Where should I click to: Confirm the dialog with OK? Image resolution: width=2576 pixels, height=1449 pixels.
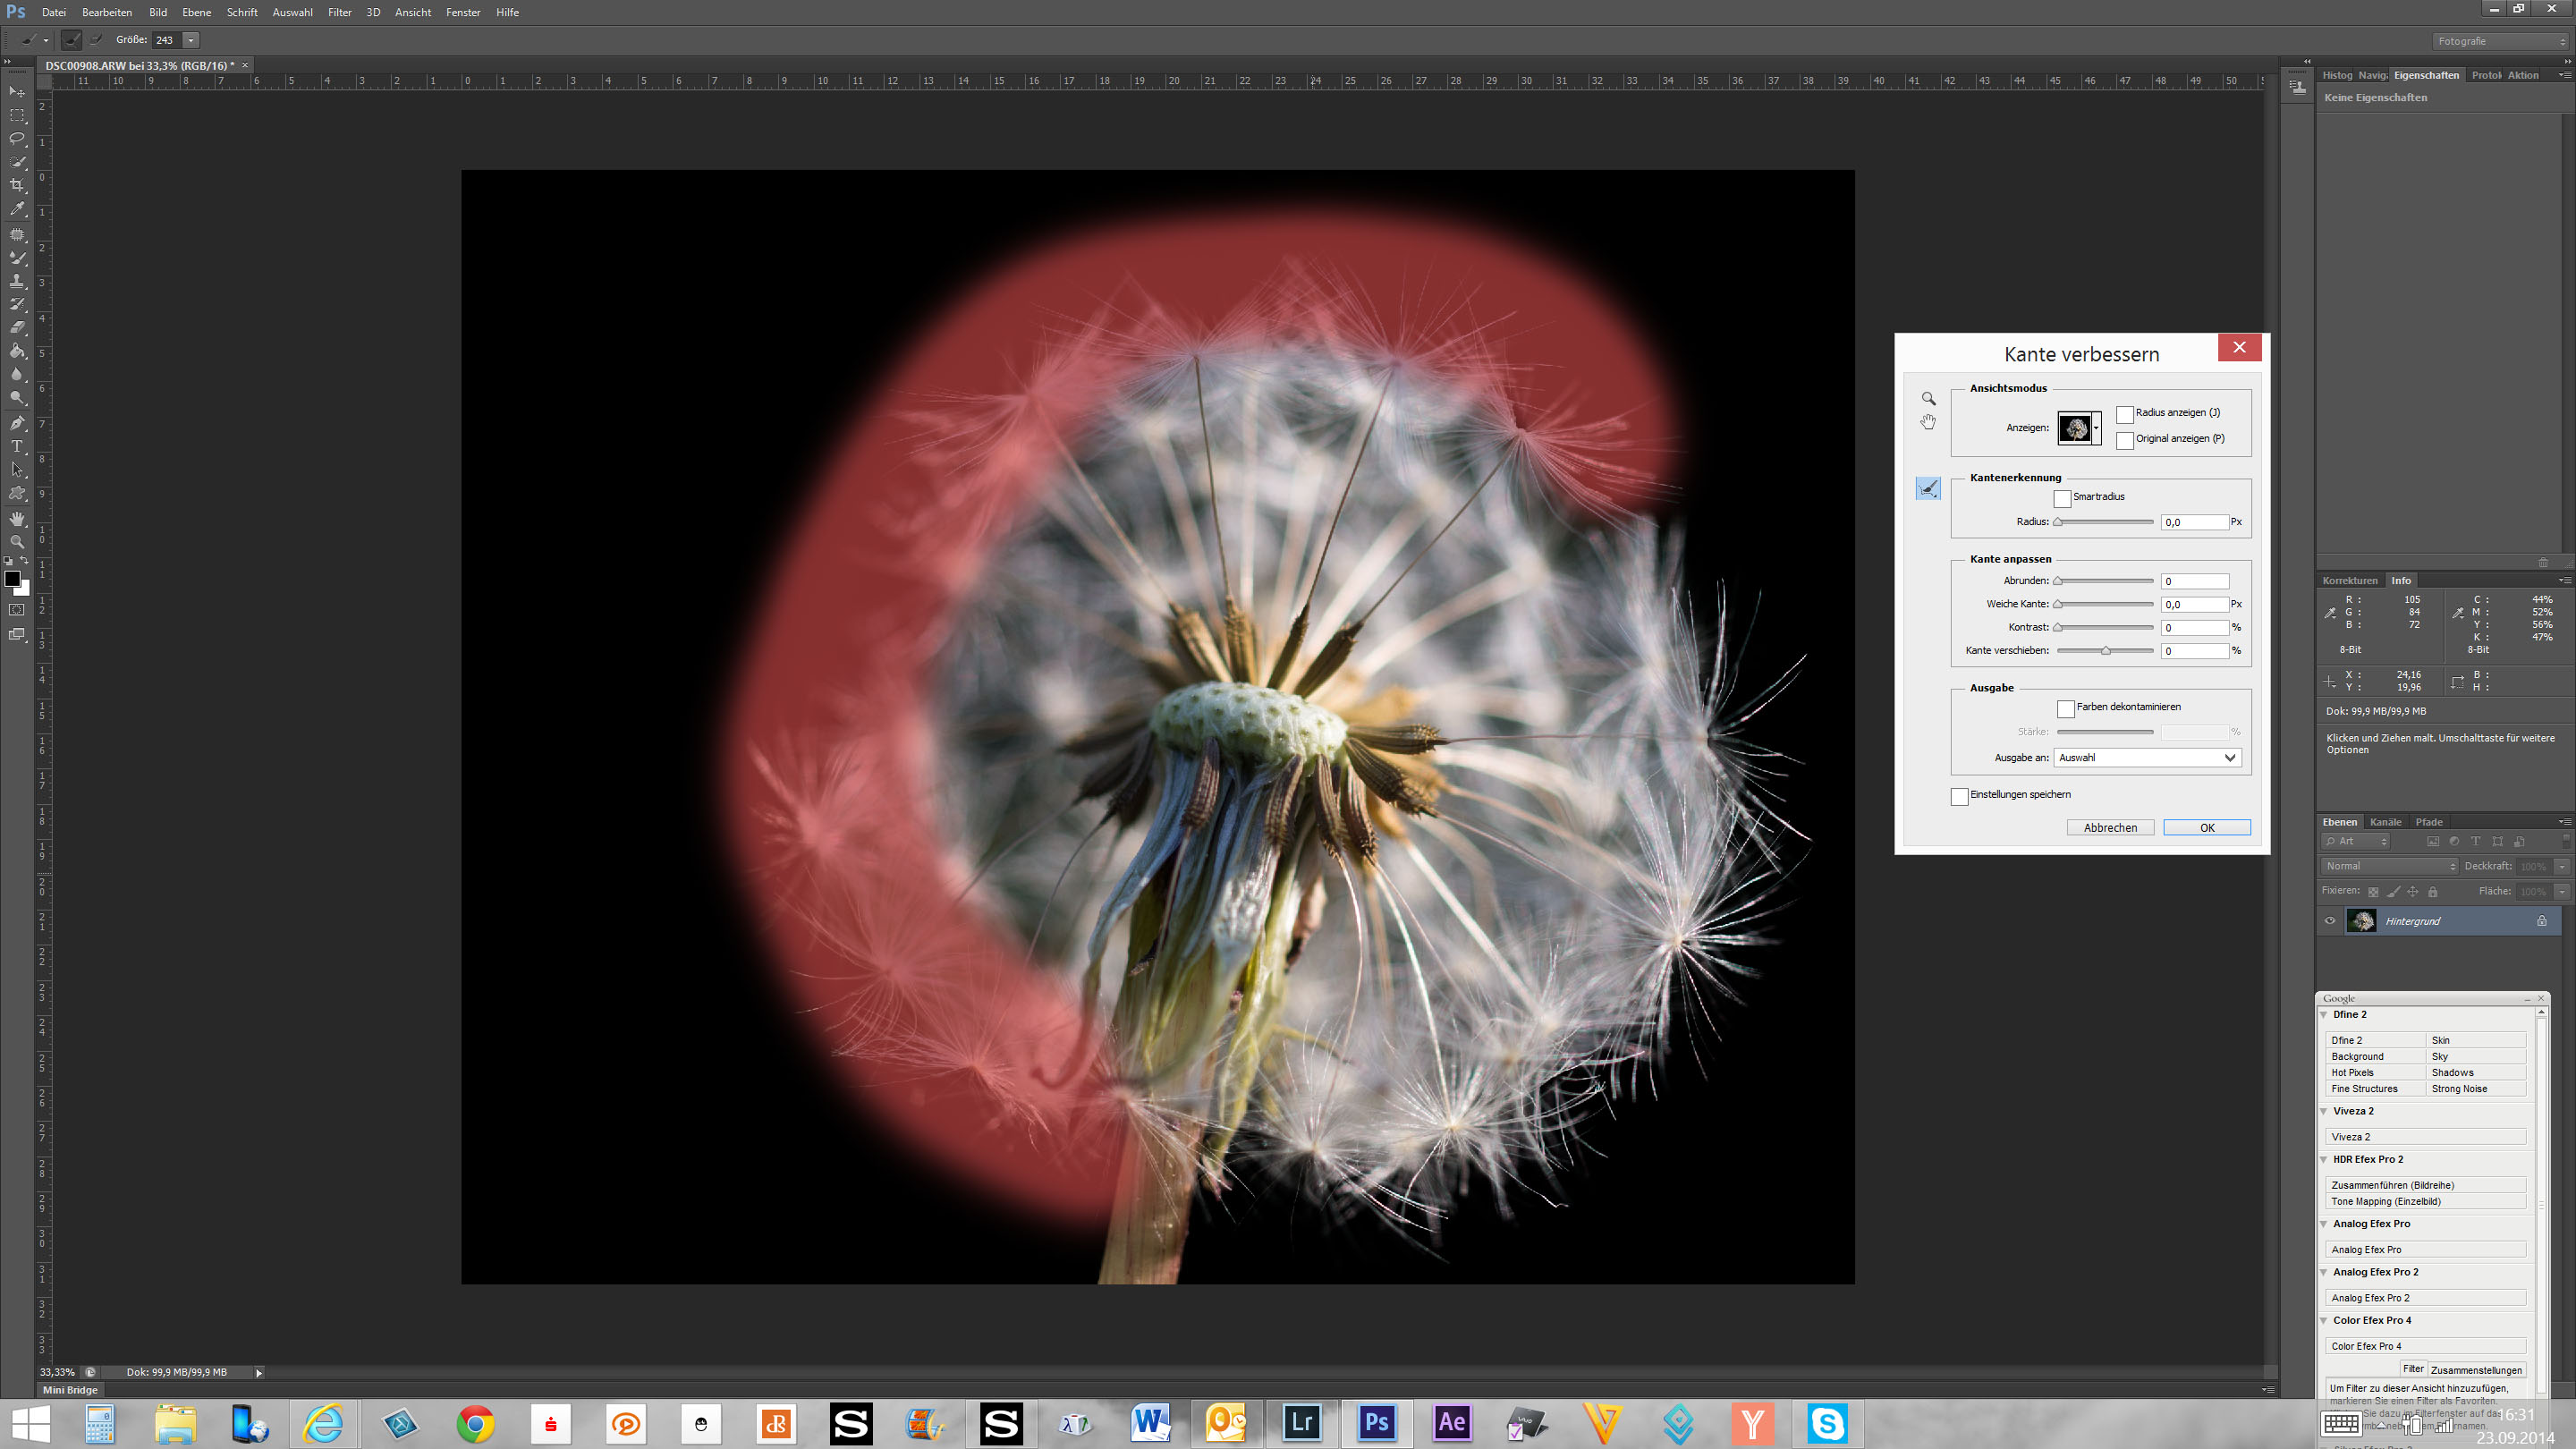(2206, 828)
